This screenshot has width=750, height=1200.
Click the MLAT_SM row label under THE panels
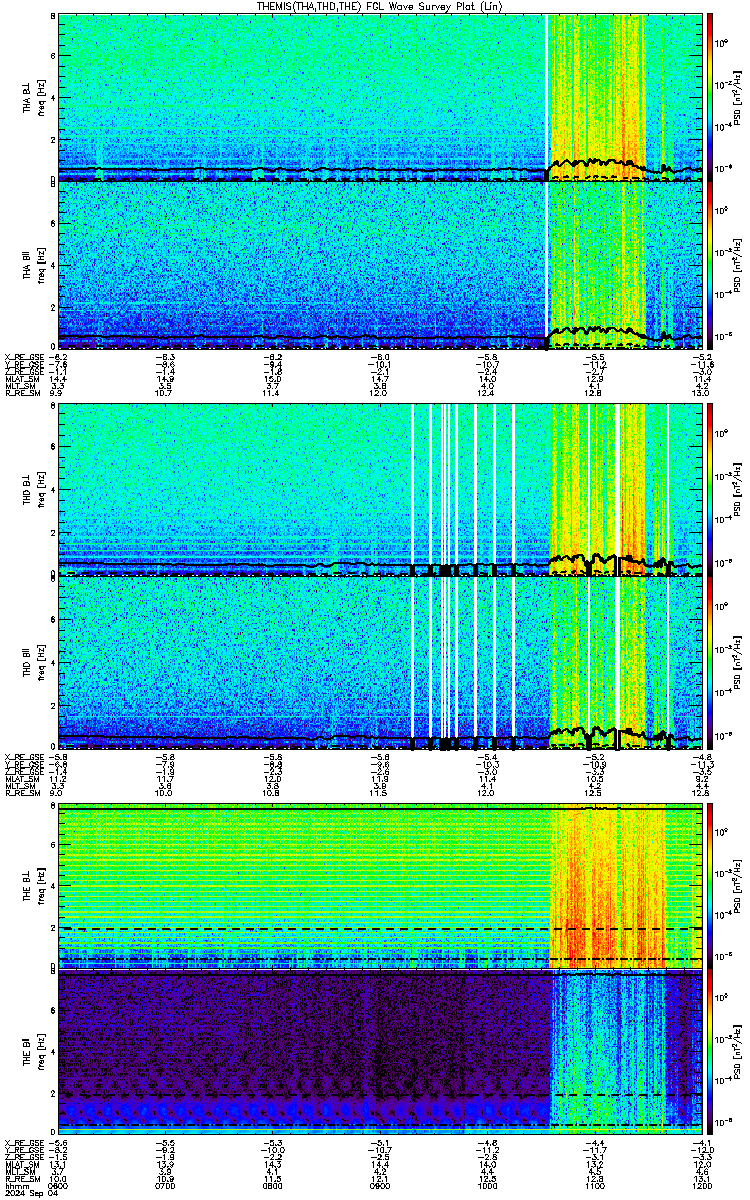(21, 1165)
